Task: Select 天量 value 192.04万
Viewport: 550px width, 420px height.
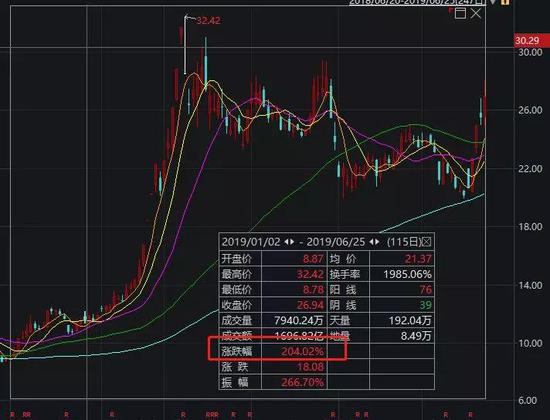Action: click(410, 320)
